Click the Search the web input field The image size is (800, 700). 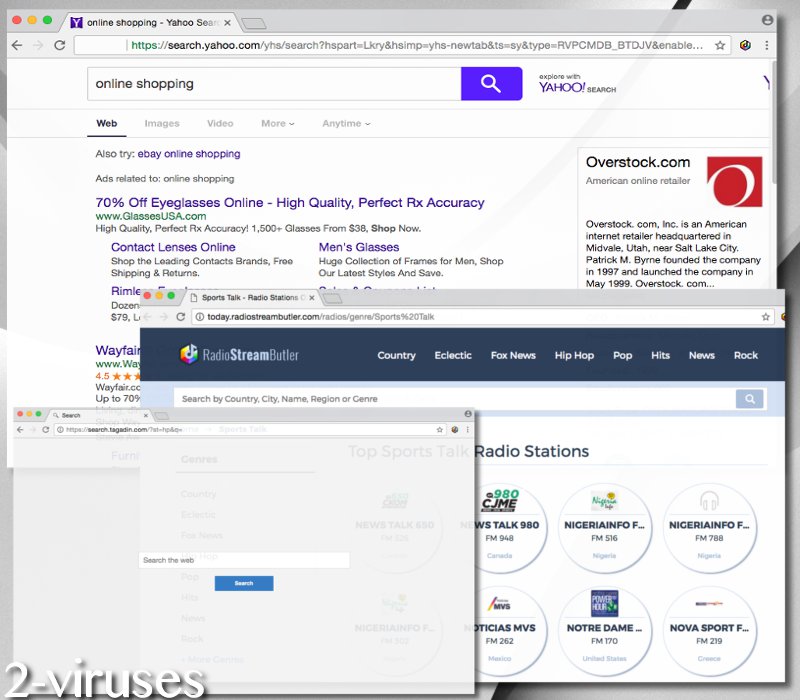point(244,560)
